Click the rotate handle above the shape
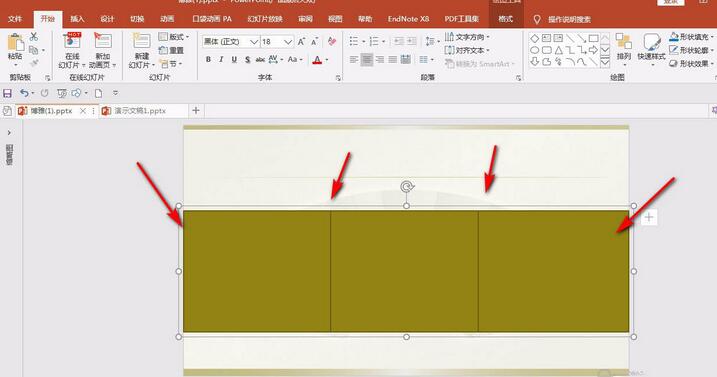 (x=407, y=187)
